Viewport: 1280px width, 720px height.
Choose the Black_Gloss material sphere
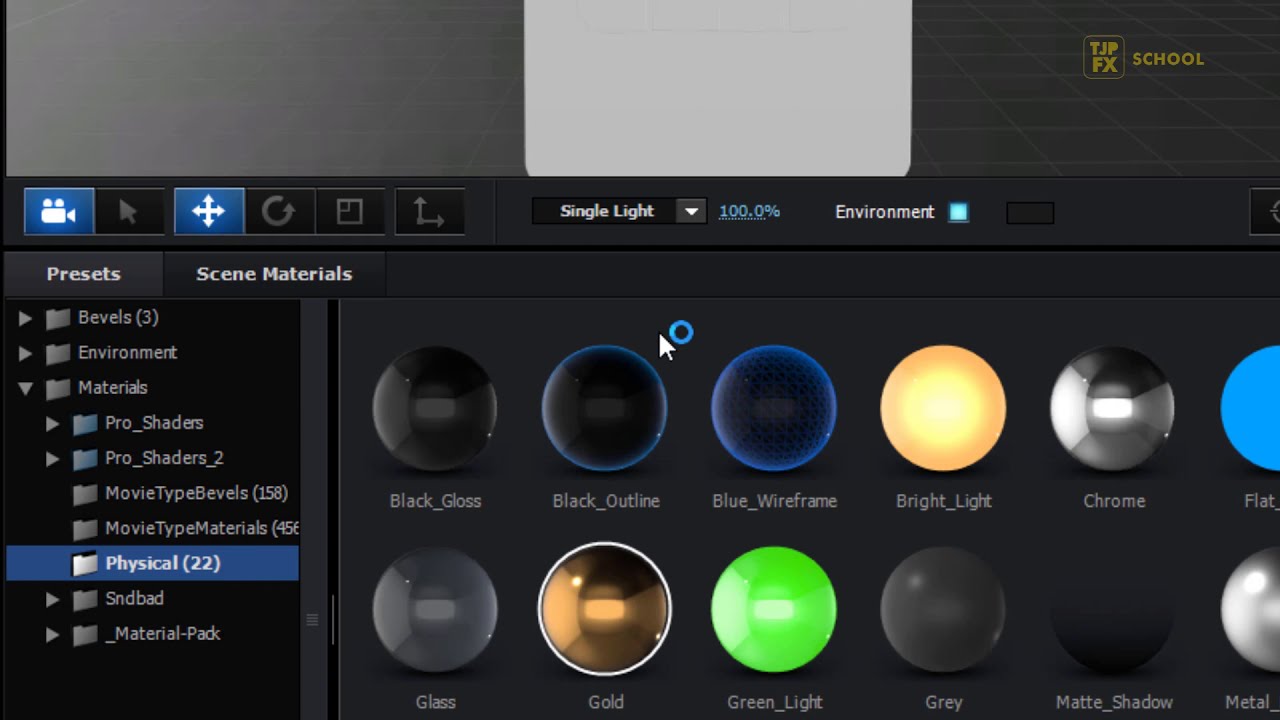tap(435, 408)
